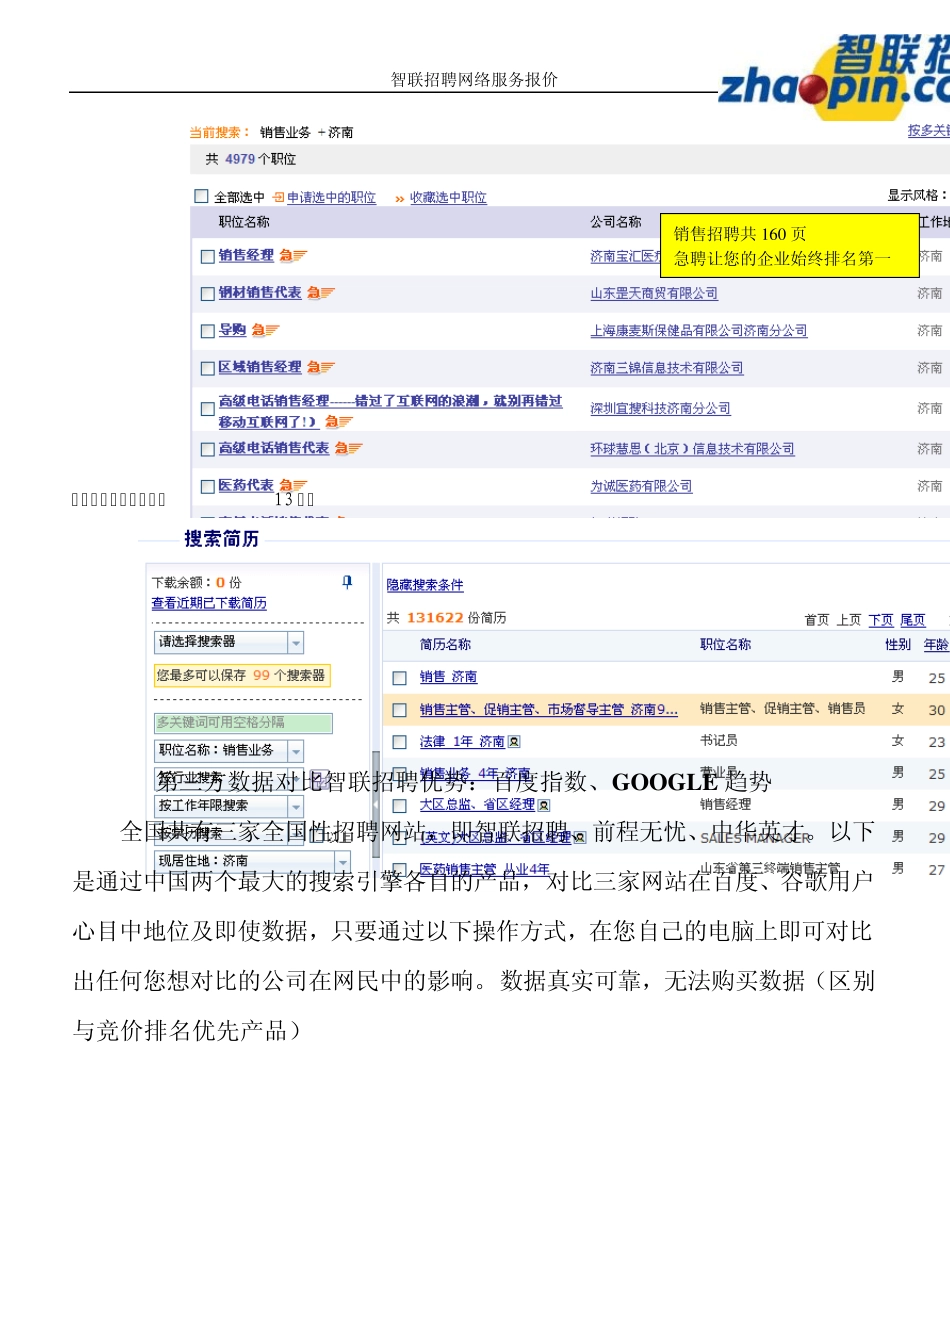Click the urgent icon beside 高级电话销售代表
This screenshot has width=950, height=1344.
349,449
